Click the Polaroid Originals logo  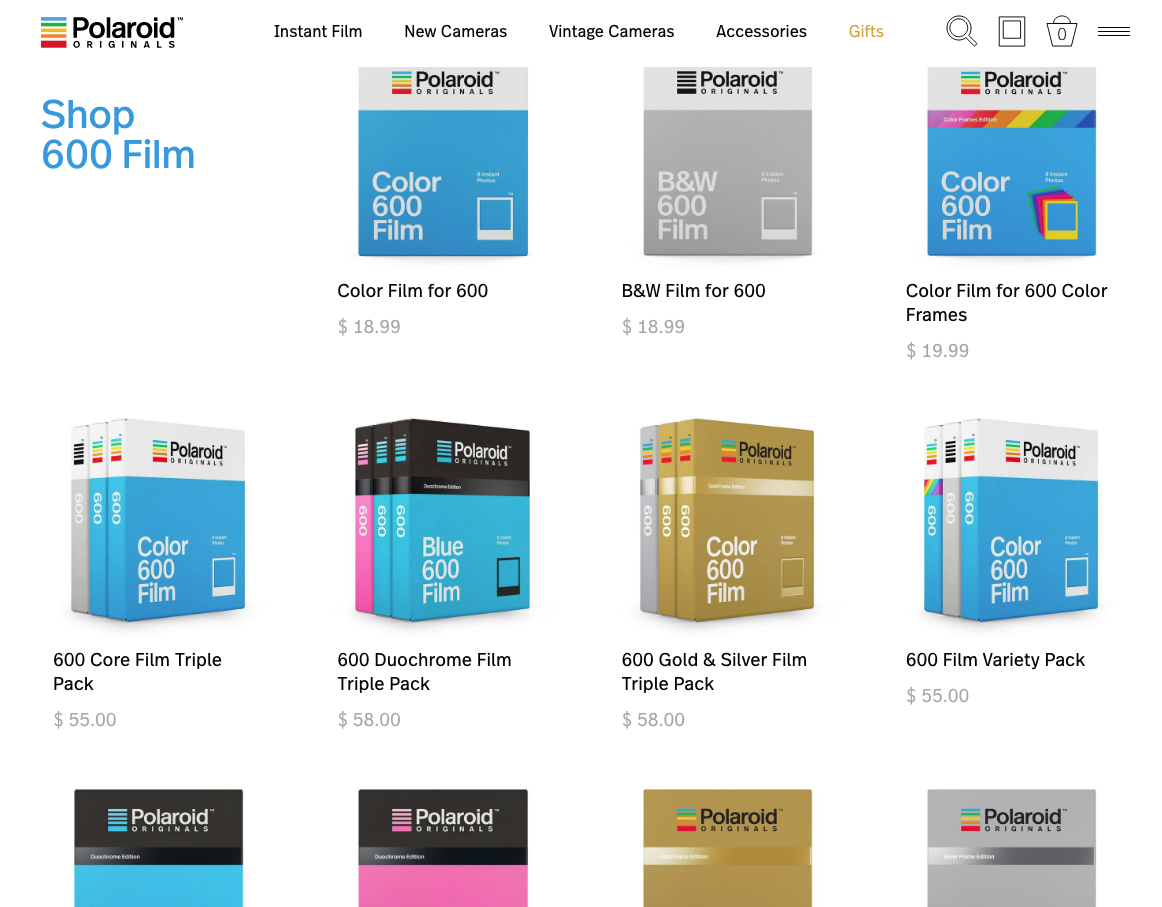coord(111,32)
